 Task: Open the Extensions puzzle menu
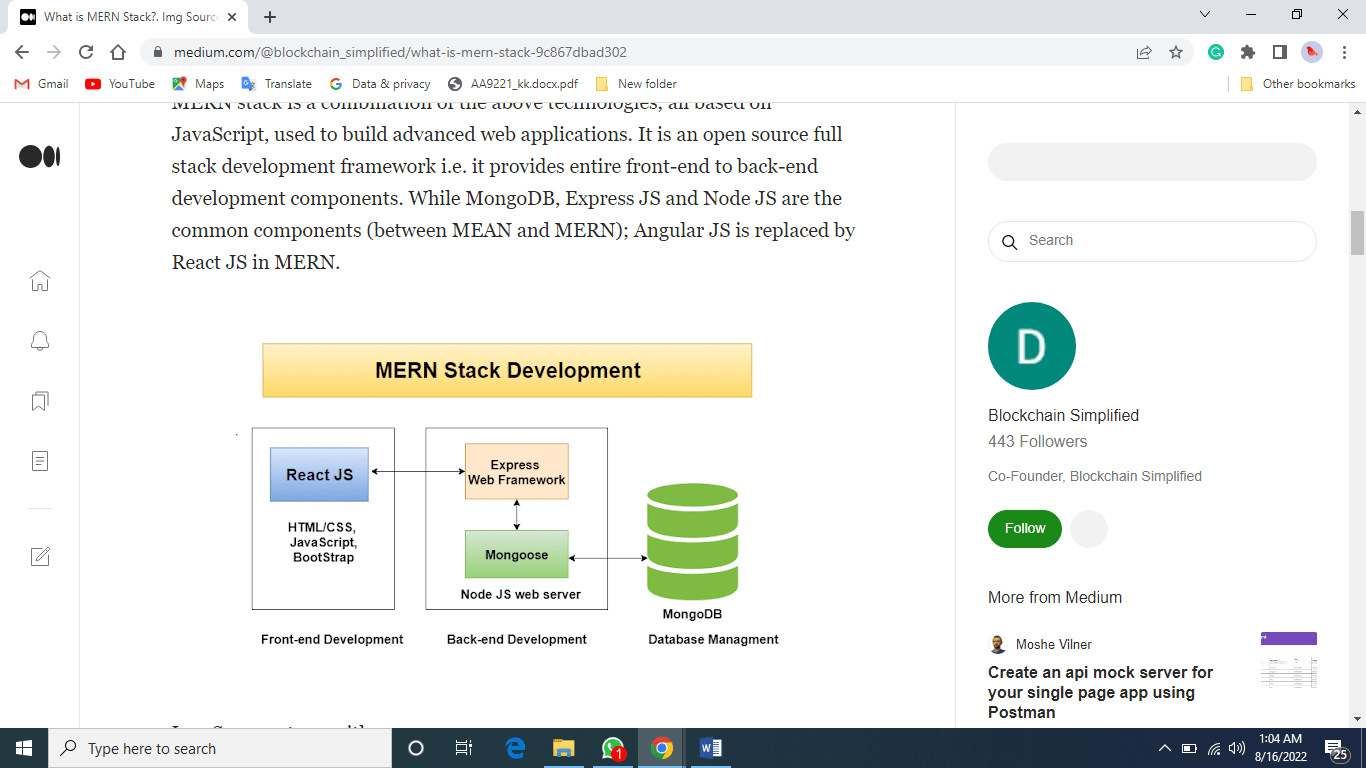[1248, 52]
